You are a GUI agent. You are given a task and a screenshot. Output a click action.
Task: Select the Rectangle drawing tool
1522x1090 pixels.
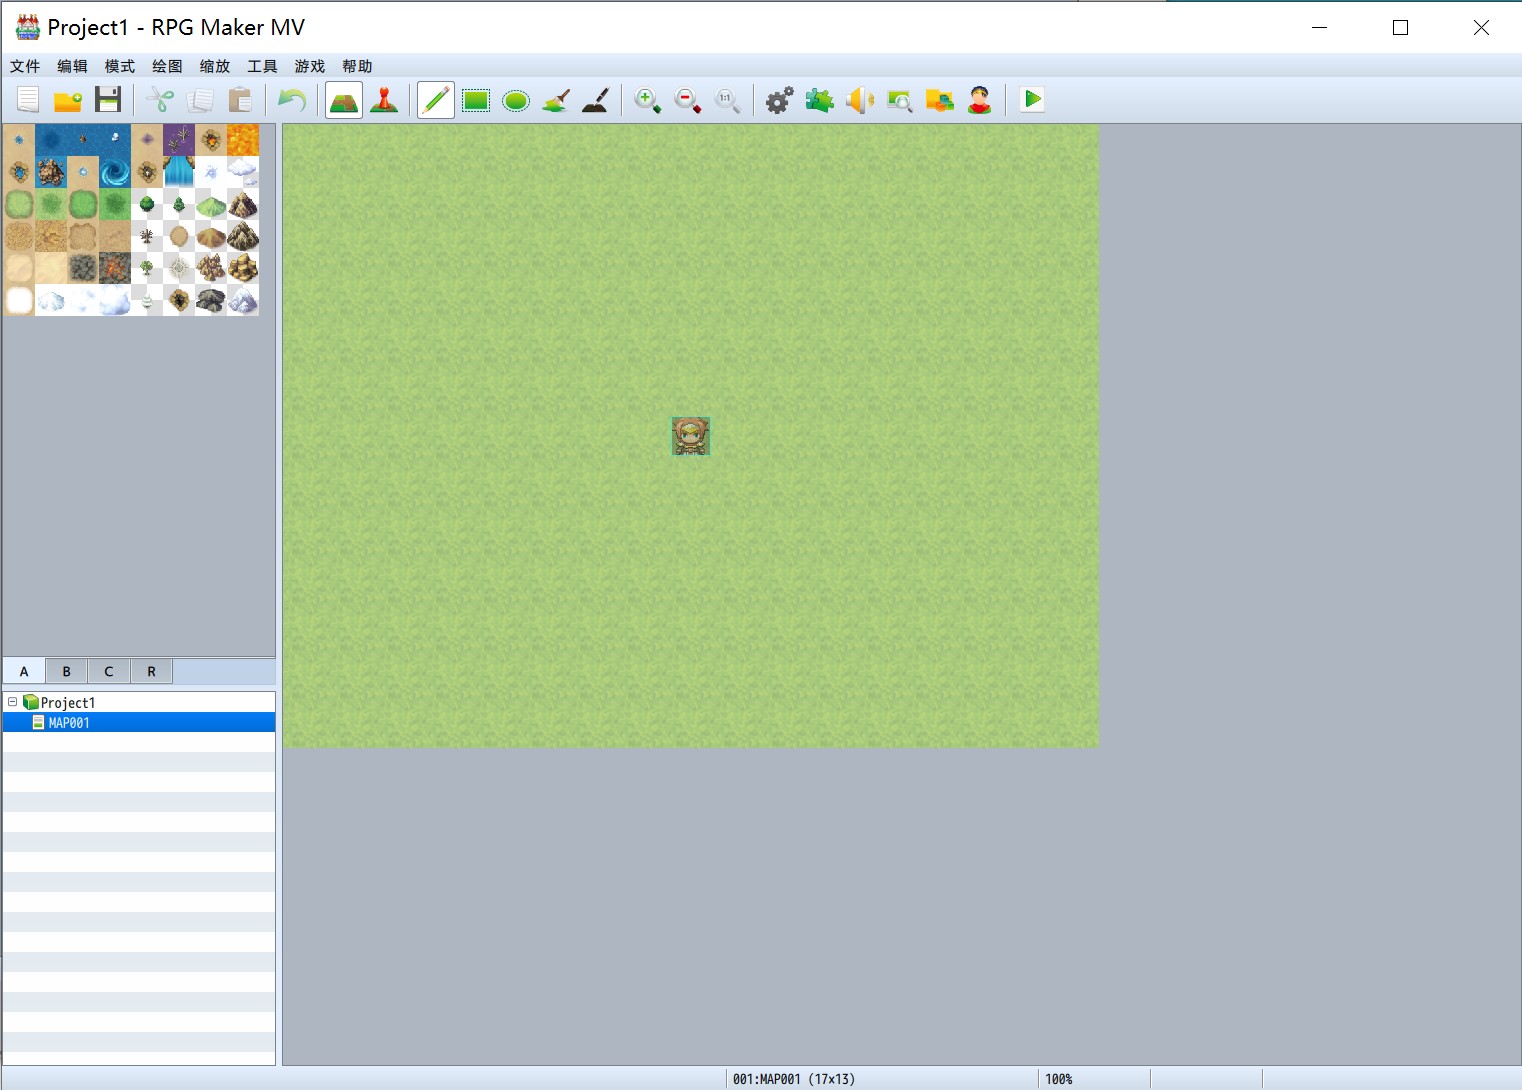476,100
